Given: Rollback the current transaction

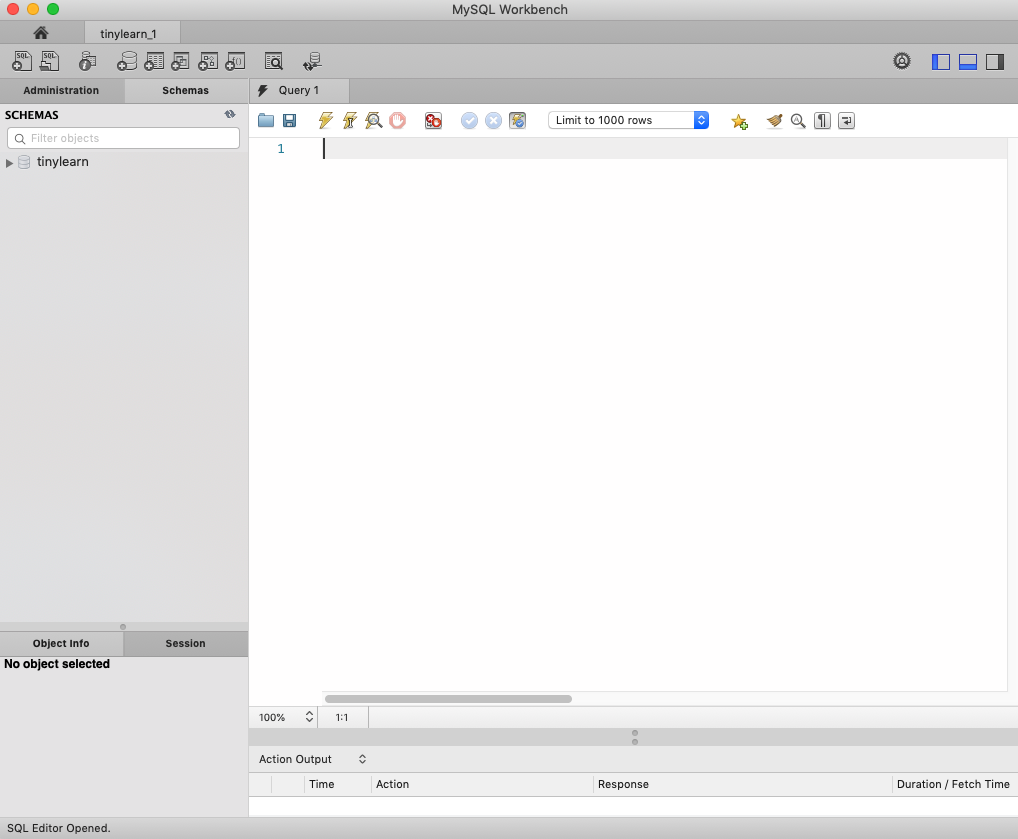Looking at the screenshot, I should [493, 120].
